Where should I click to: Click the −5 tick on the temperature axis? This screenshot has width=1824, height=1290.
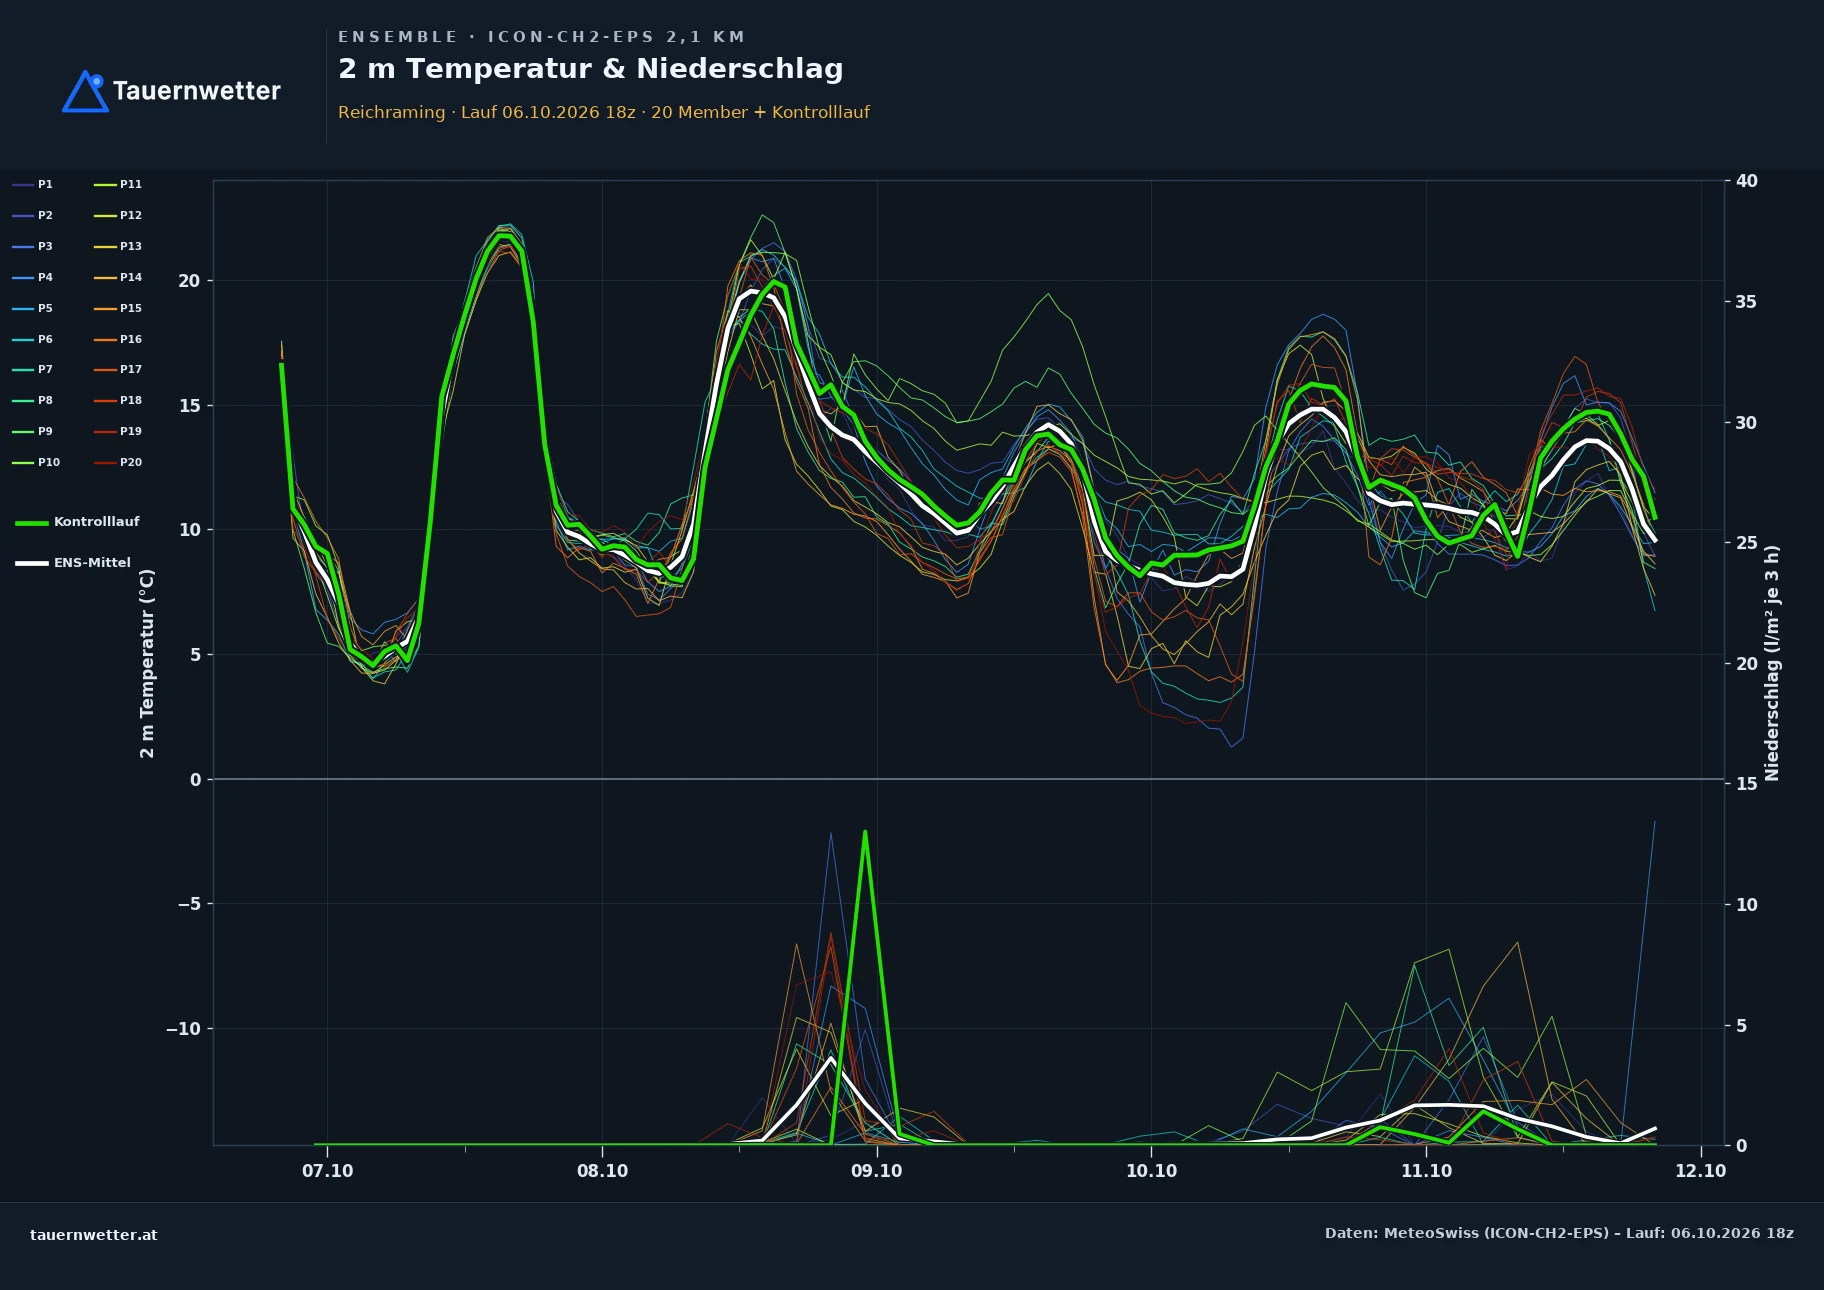point(189,904)
